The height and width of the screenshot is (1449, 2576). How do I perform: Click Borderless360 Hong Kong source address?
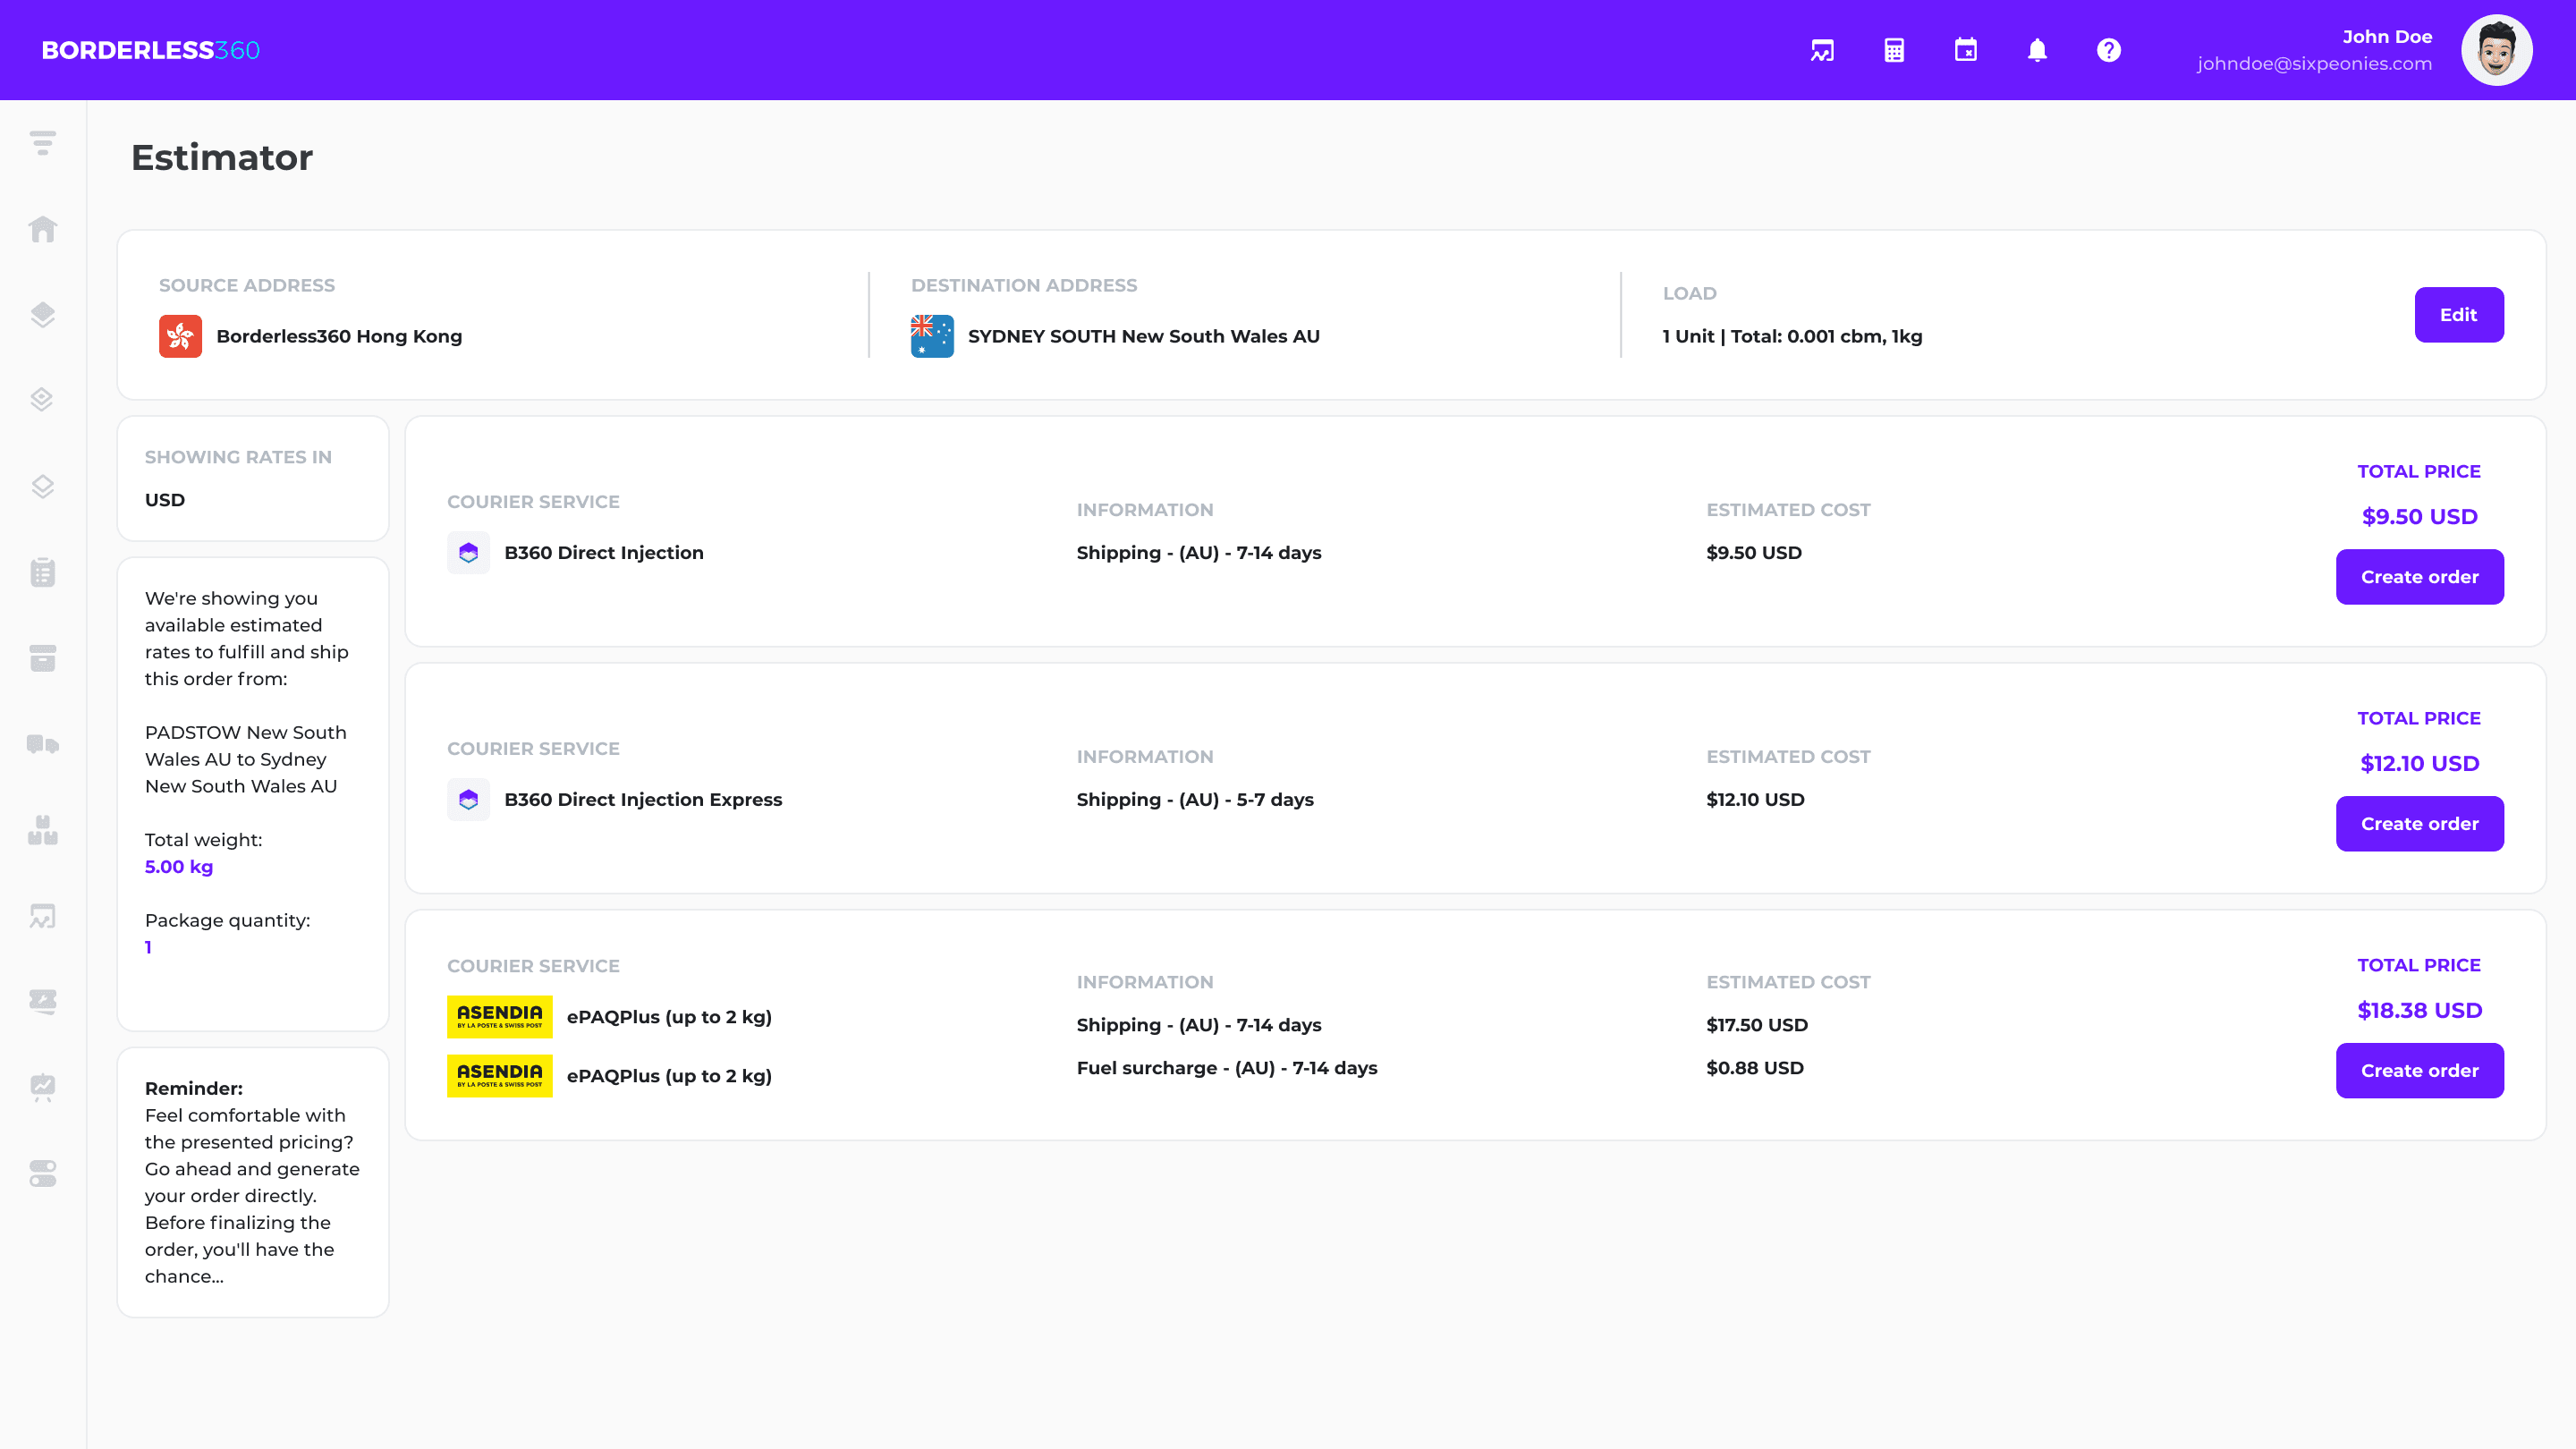[x=339, y=336]
